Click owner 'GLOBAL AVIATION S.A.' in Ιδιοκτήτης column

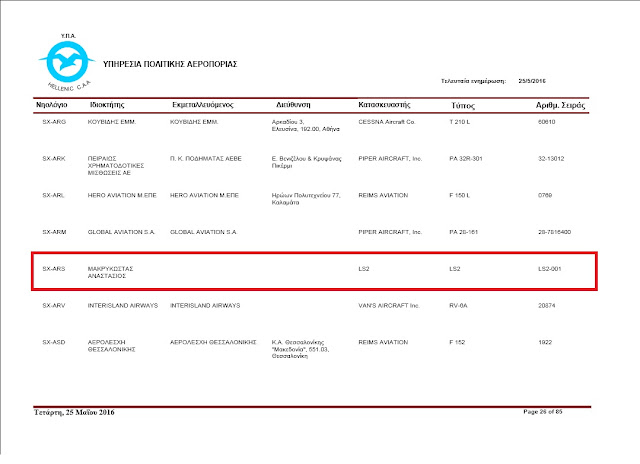point(121,232)
